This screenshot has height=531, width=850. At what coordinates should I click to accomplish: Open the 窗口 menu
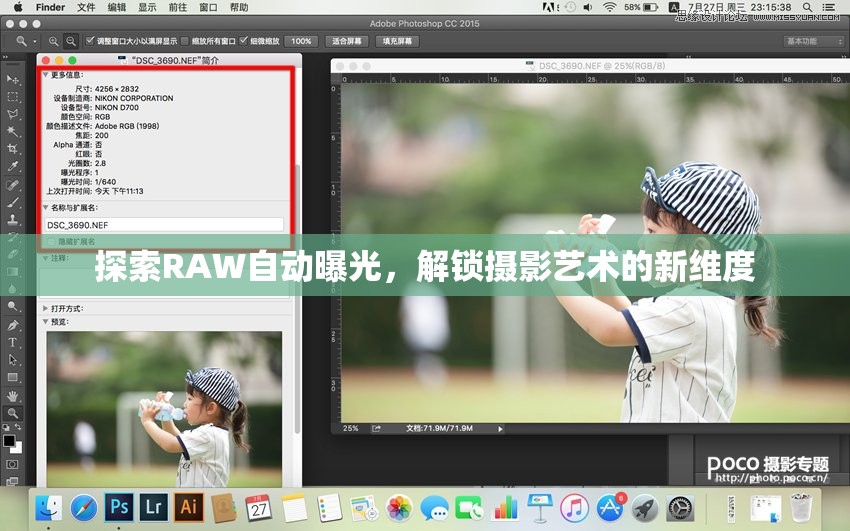click(208, 7)
